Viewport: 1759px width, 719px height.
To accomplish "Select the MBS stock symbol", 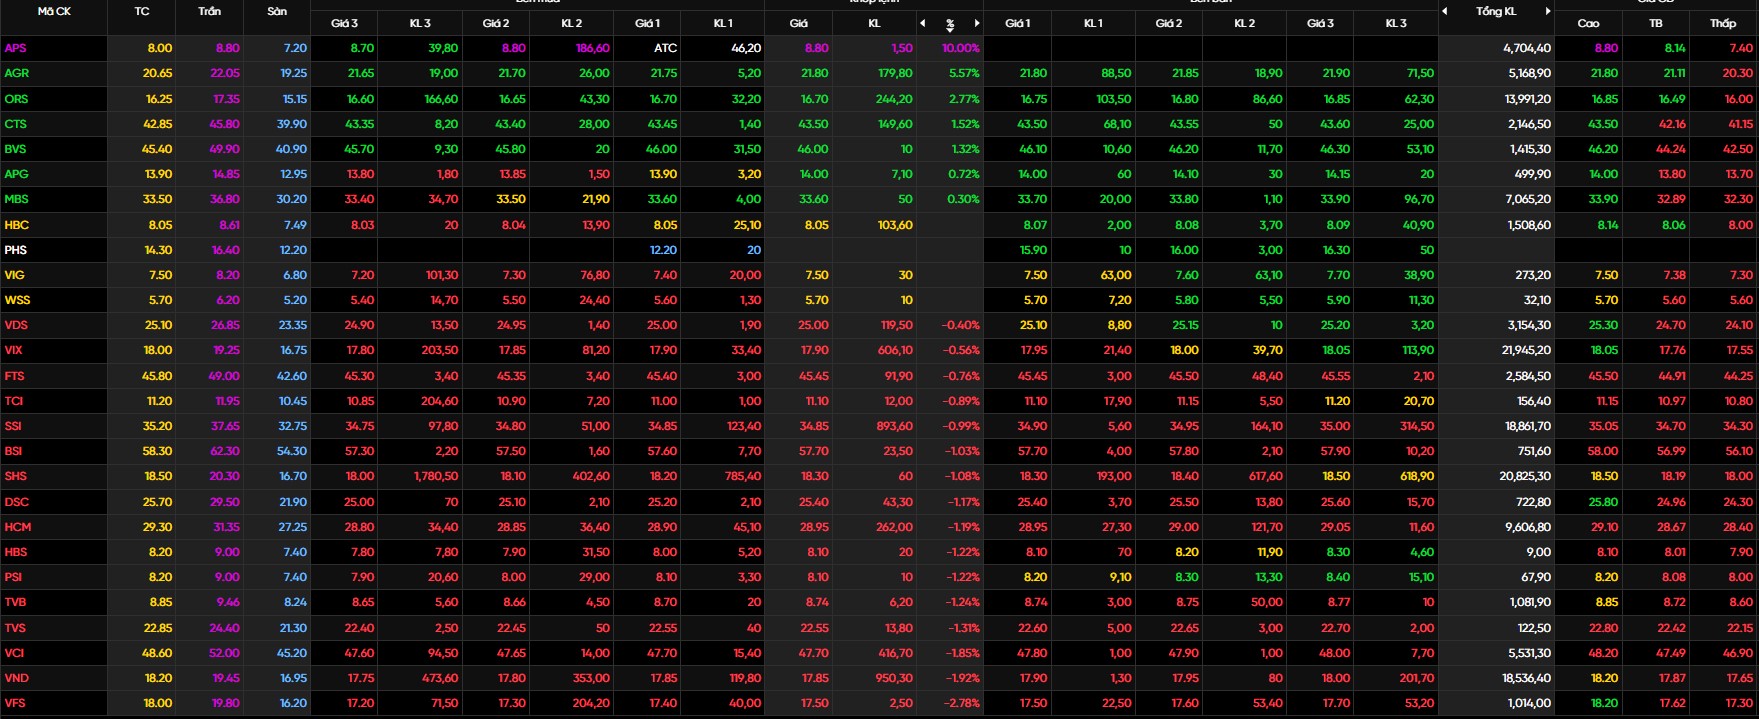I will point(16,199).
